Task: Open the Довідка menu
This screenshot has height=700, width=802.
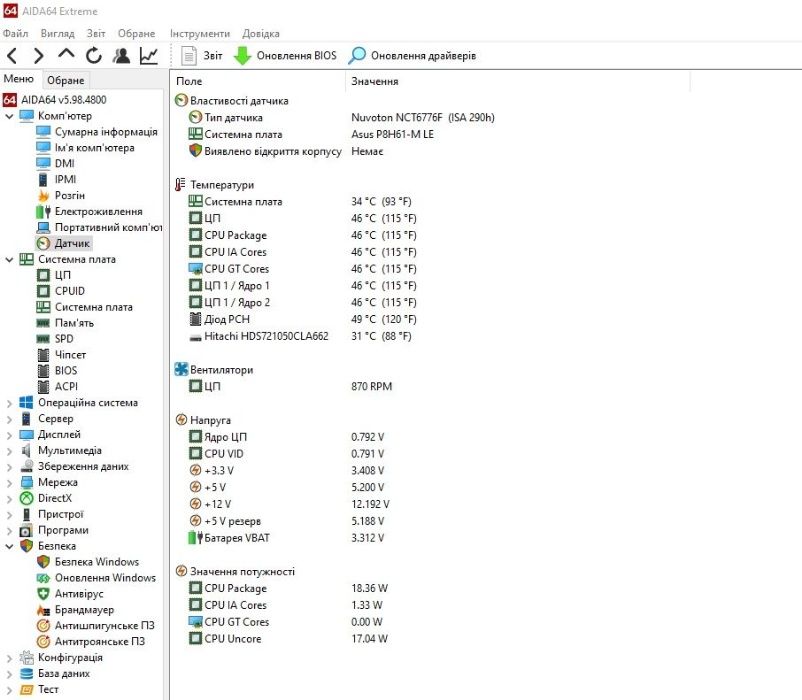Action: [x=261, y=33]
